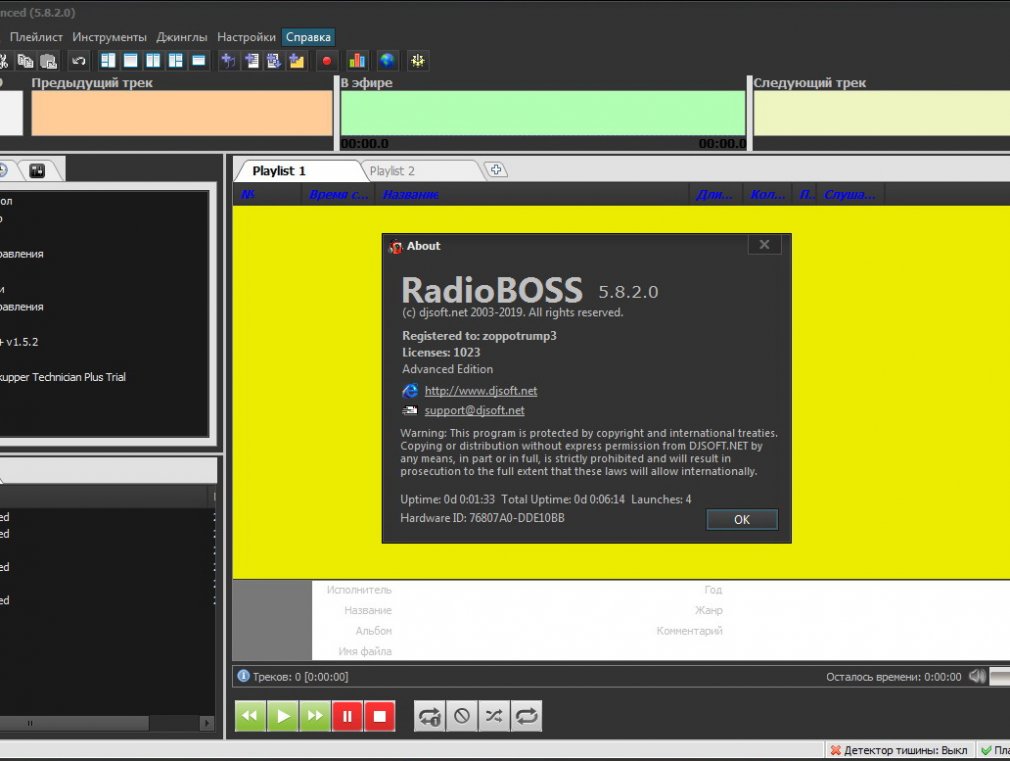This screenshot has height=761, width=1010.
Task: Click the red stop button
Action: (x=379, y=716)
